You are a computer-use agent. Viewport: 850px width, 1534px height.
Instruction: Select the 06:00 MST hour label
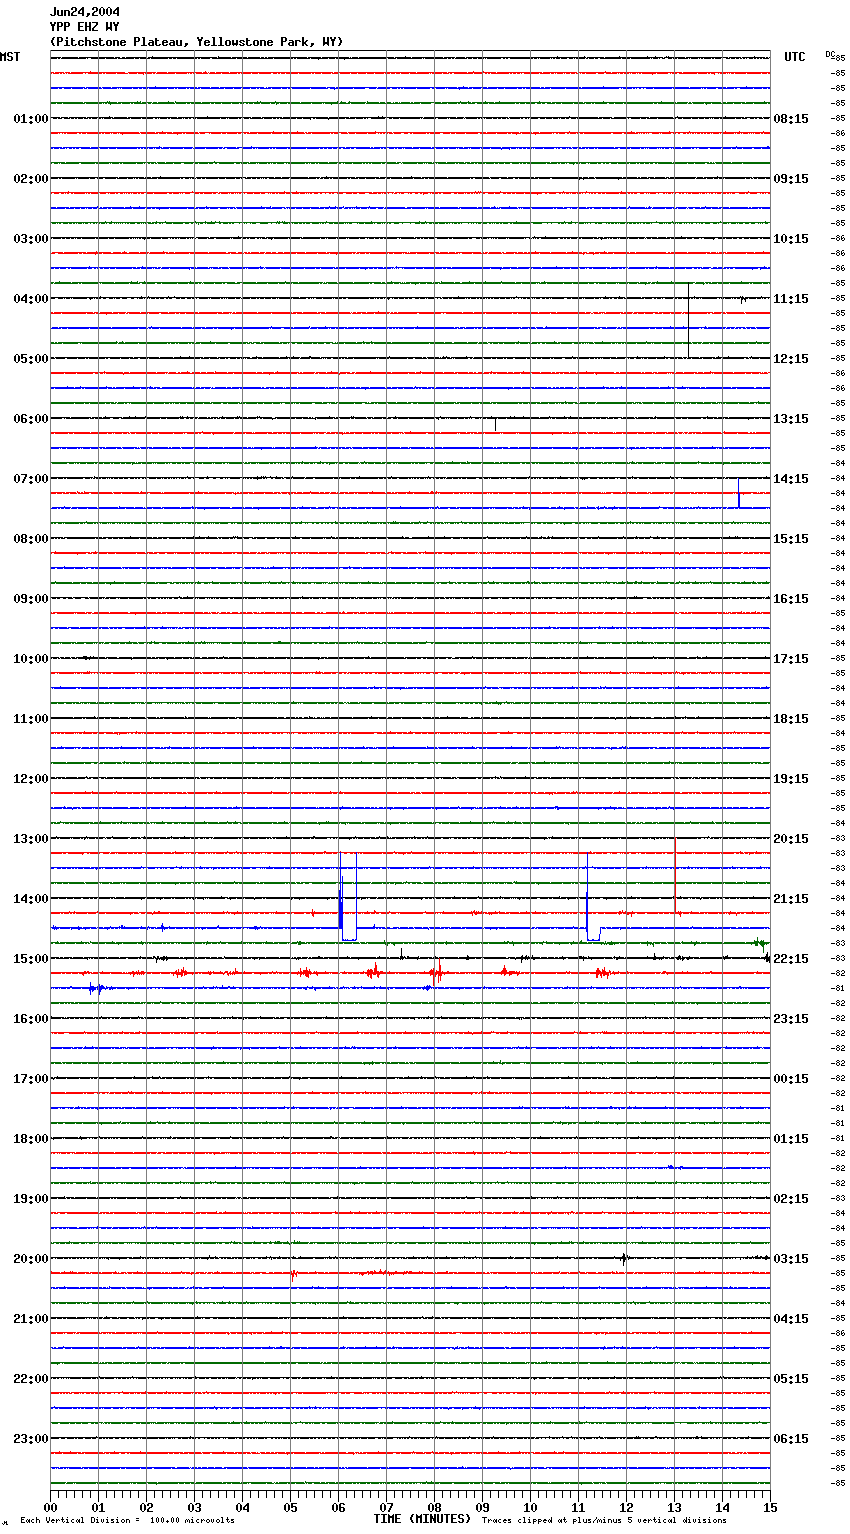[31, 419]
